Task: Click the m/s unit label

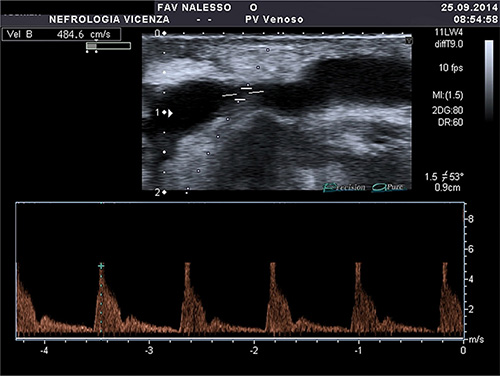Action: tap(477, 339)
